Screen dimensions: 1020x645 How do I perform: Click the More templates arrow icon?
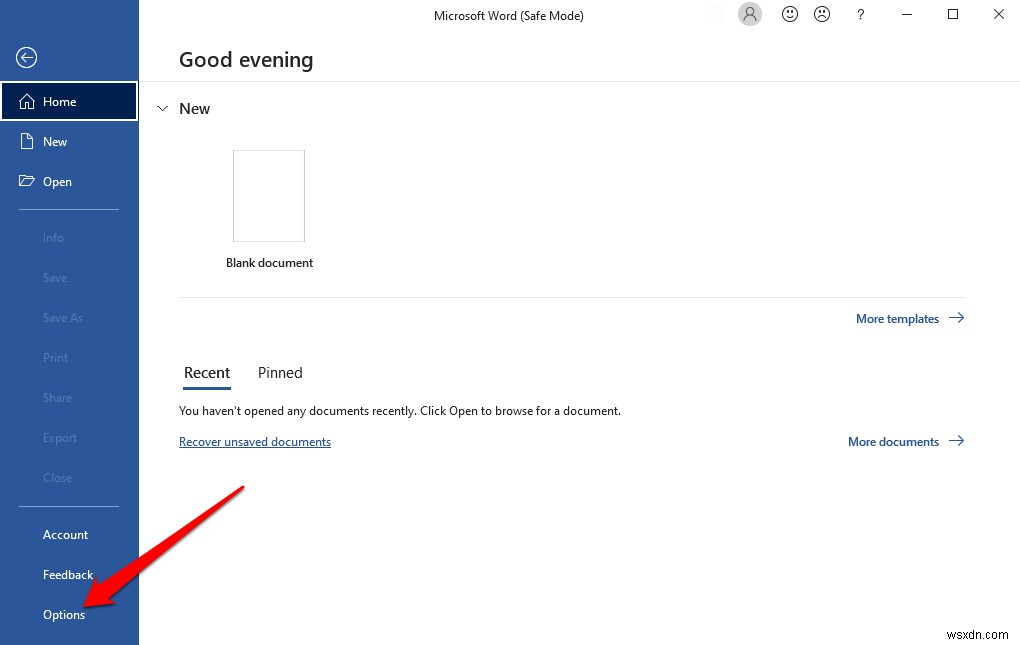tap(956, 318)
